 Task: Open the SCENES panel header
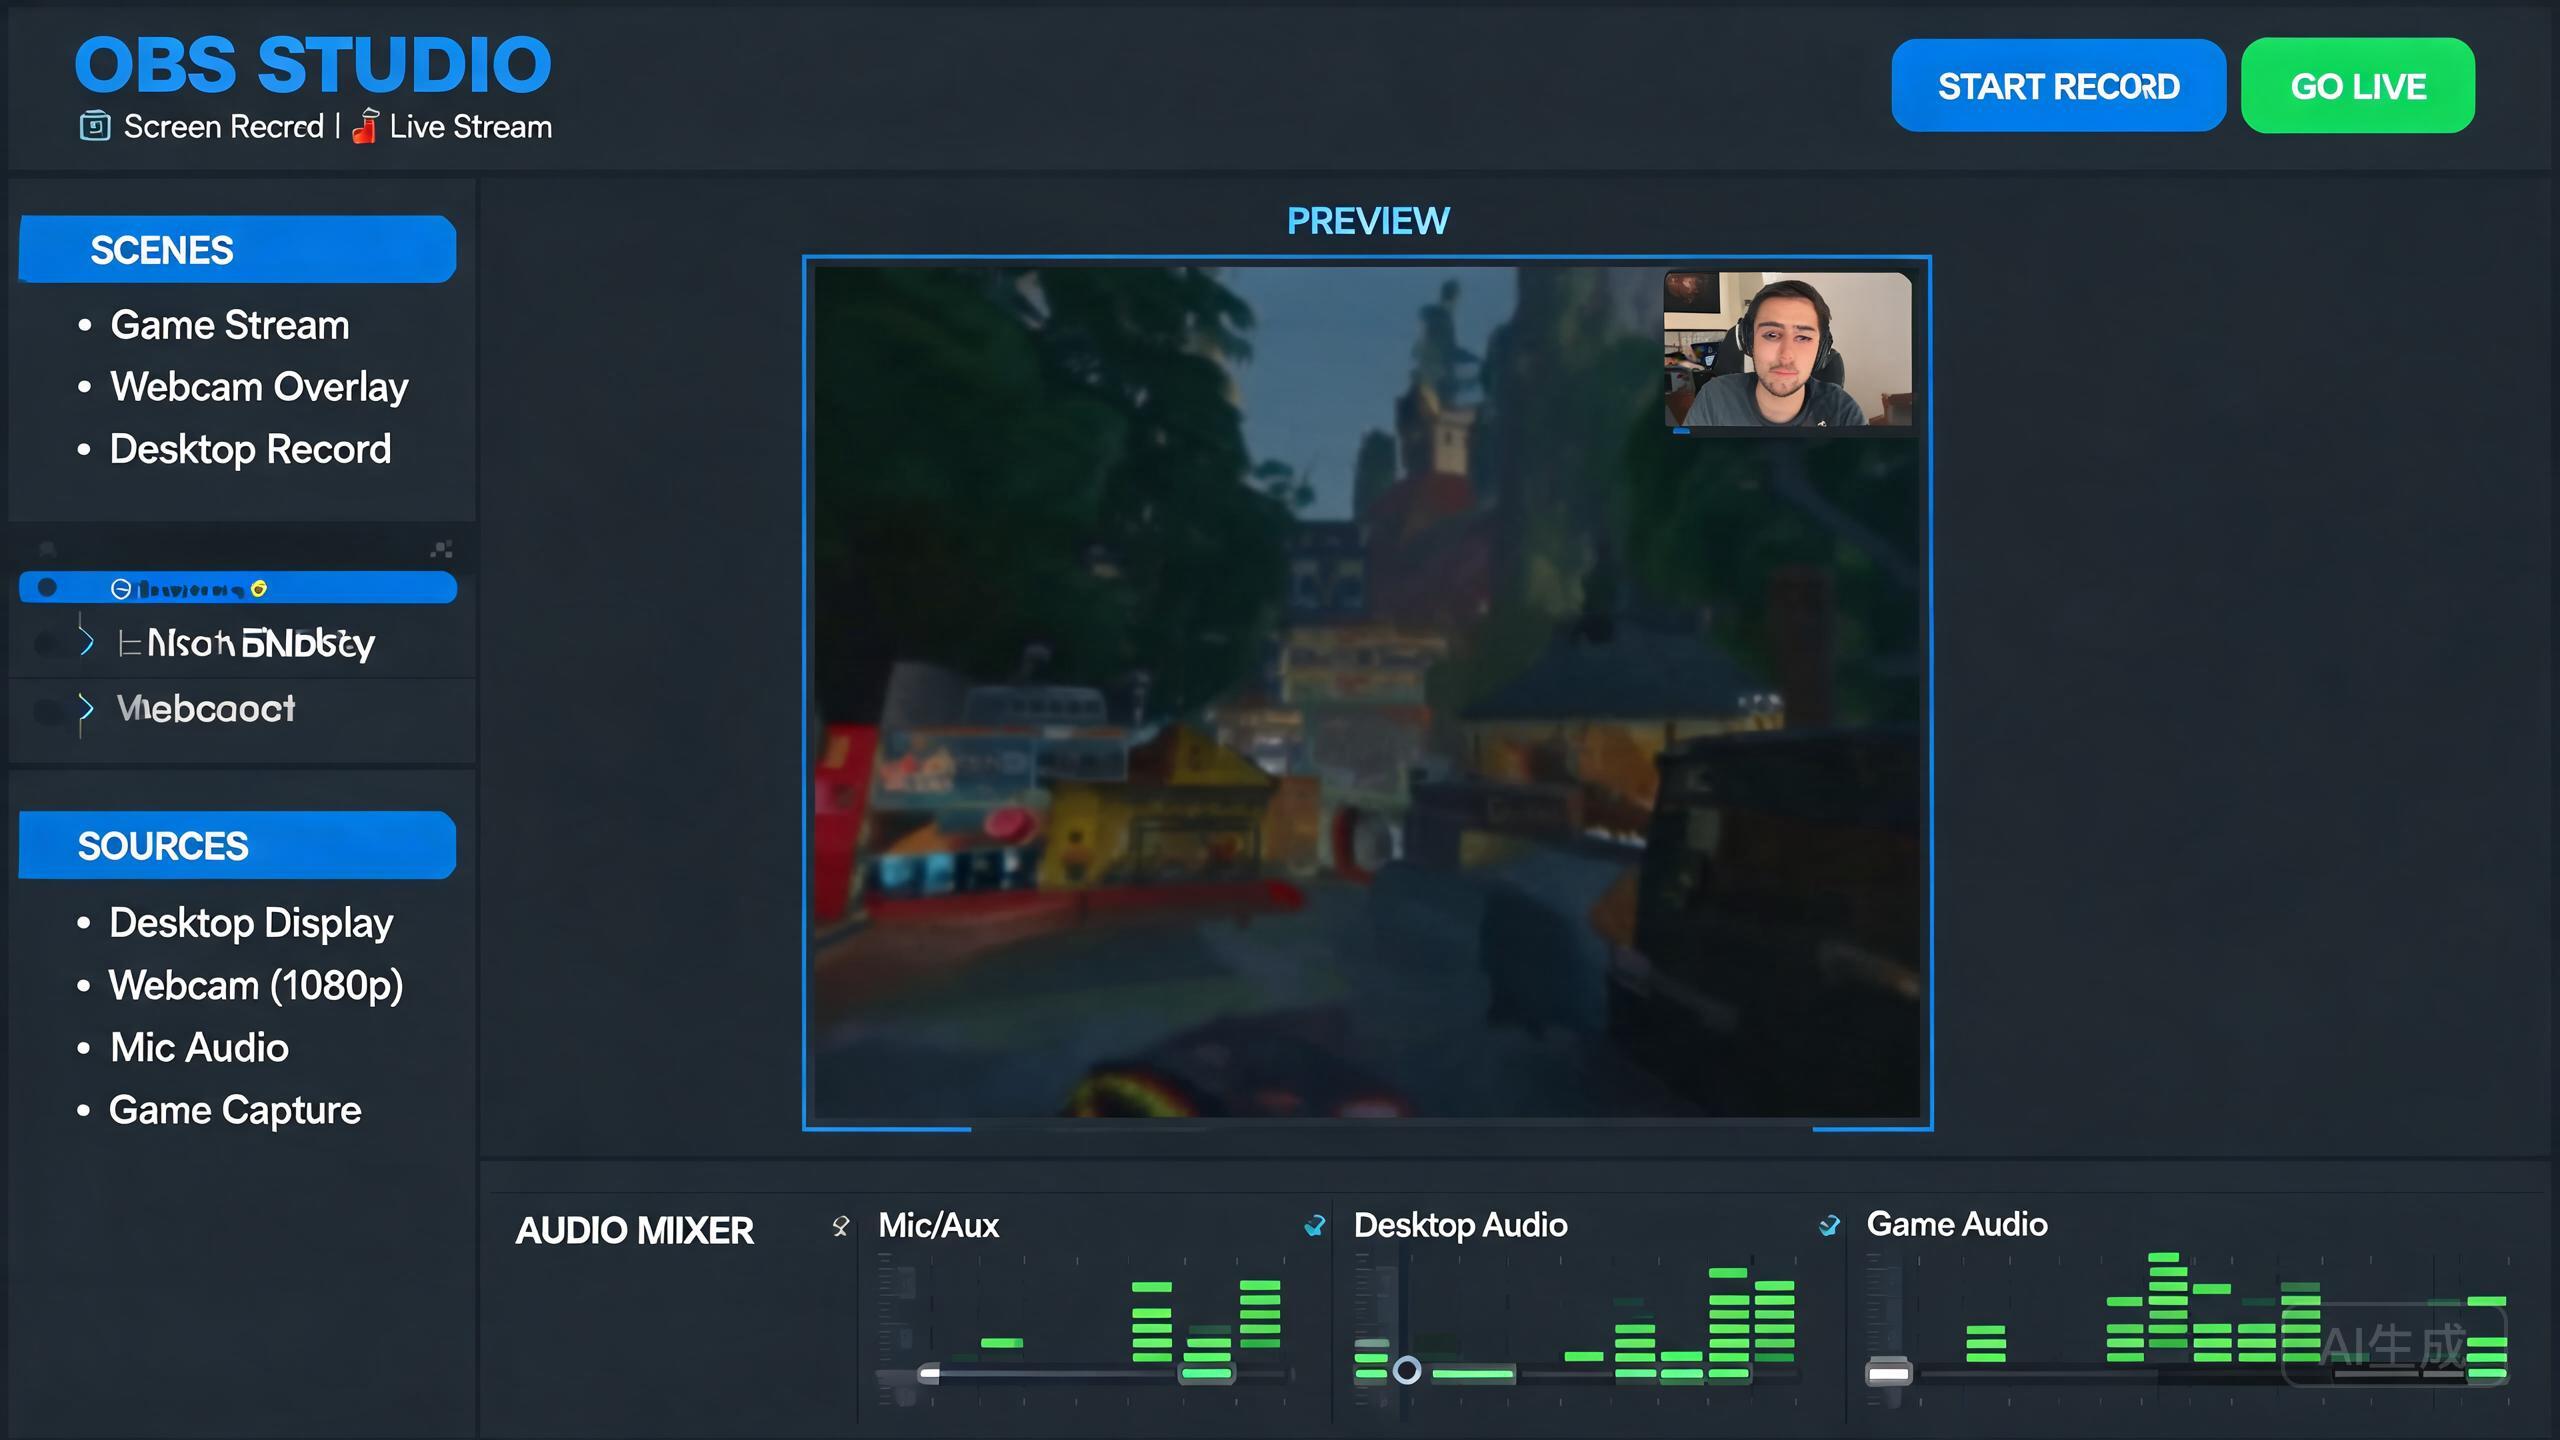(238, 249)
